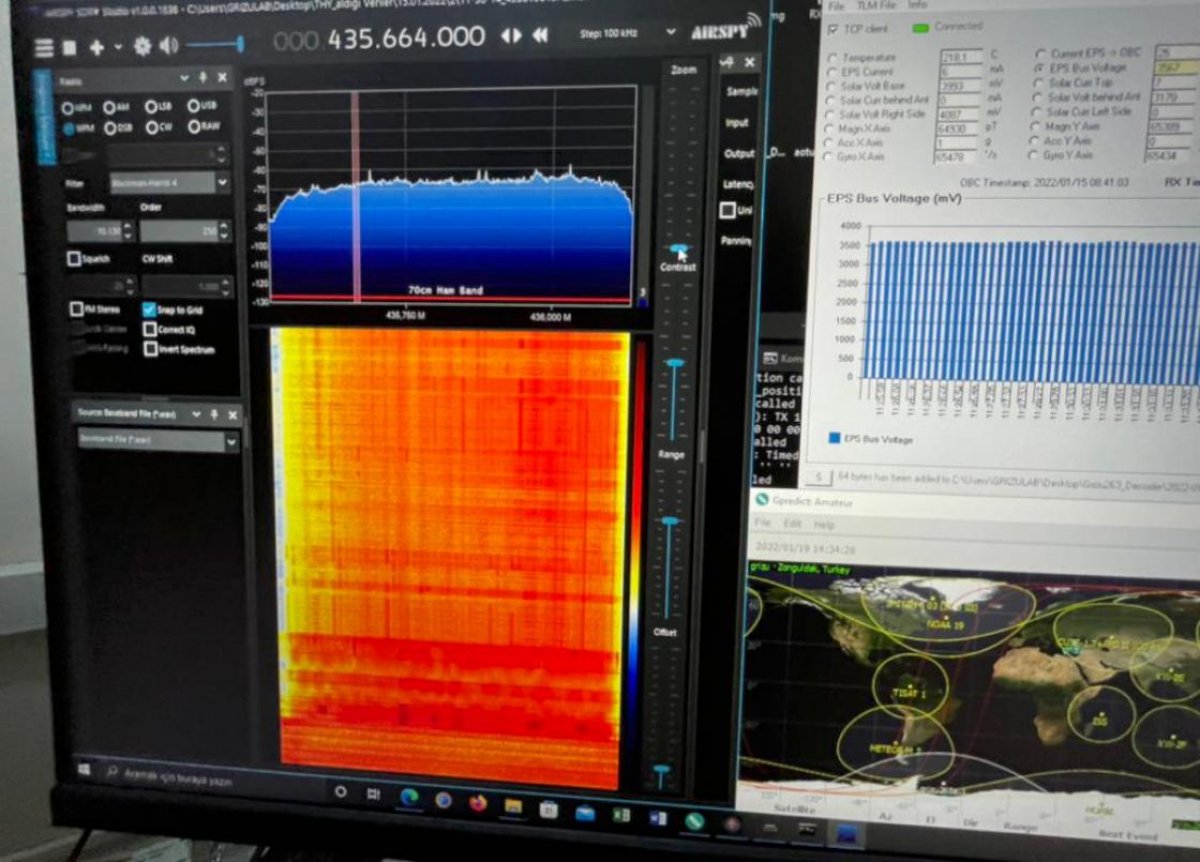The image size is (1200, 862).
Task: Launch Microsoft Edge from the taskbar
Action: click(x=409, y=798)
